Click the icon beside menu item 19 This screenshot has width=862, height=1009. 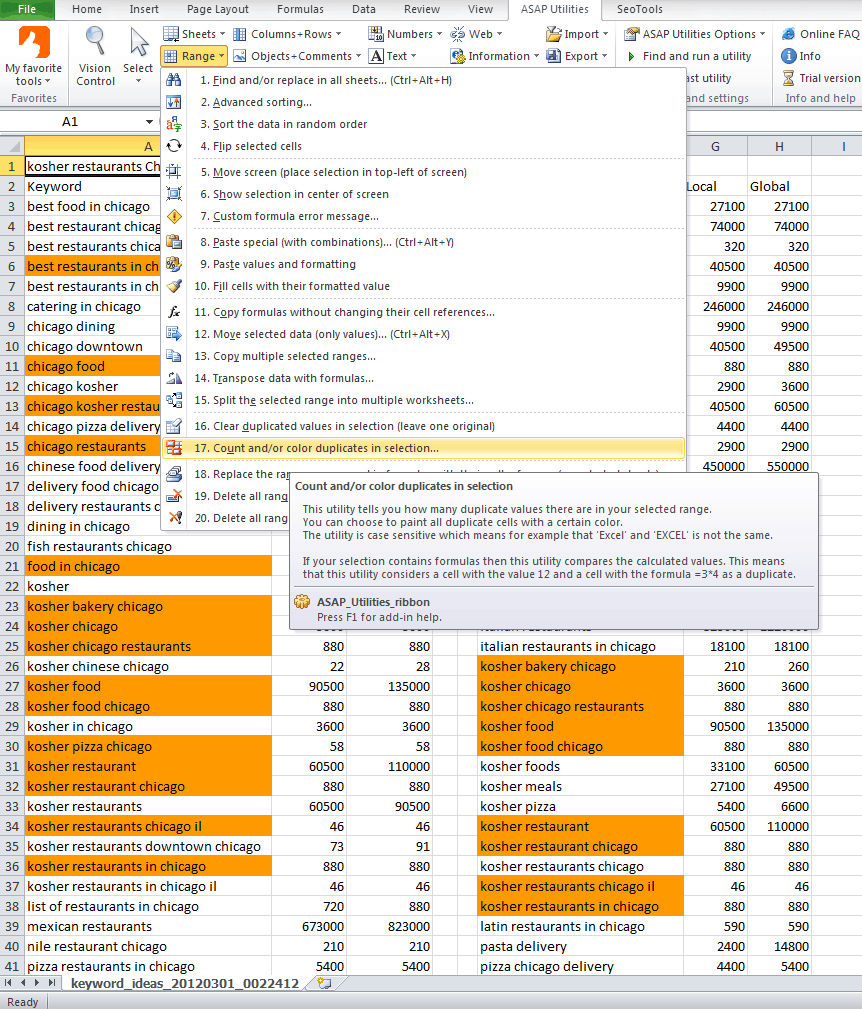[x=174, y=496]
